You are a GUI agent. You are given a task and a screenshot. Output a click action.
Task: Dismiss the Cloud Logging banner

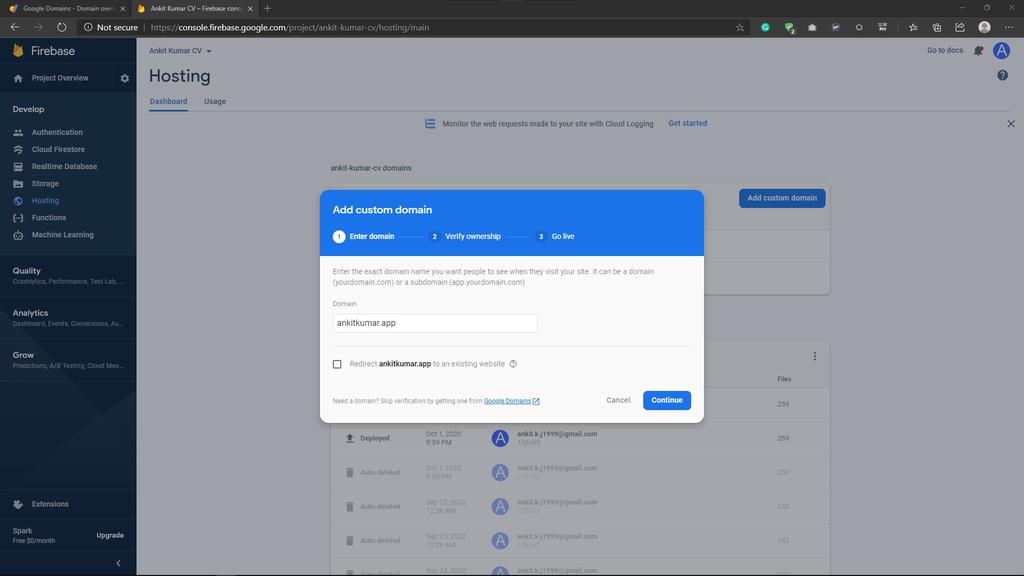[1011, 123]
